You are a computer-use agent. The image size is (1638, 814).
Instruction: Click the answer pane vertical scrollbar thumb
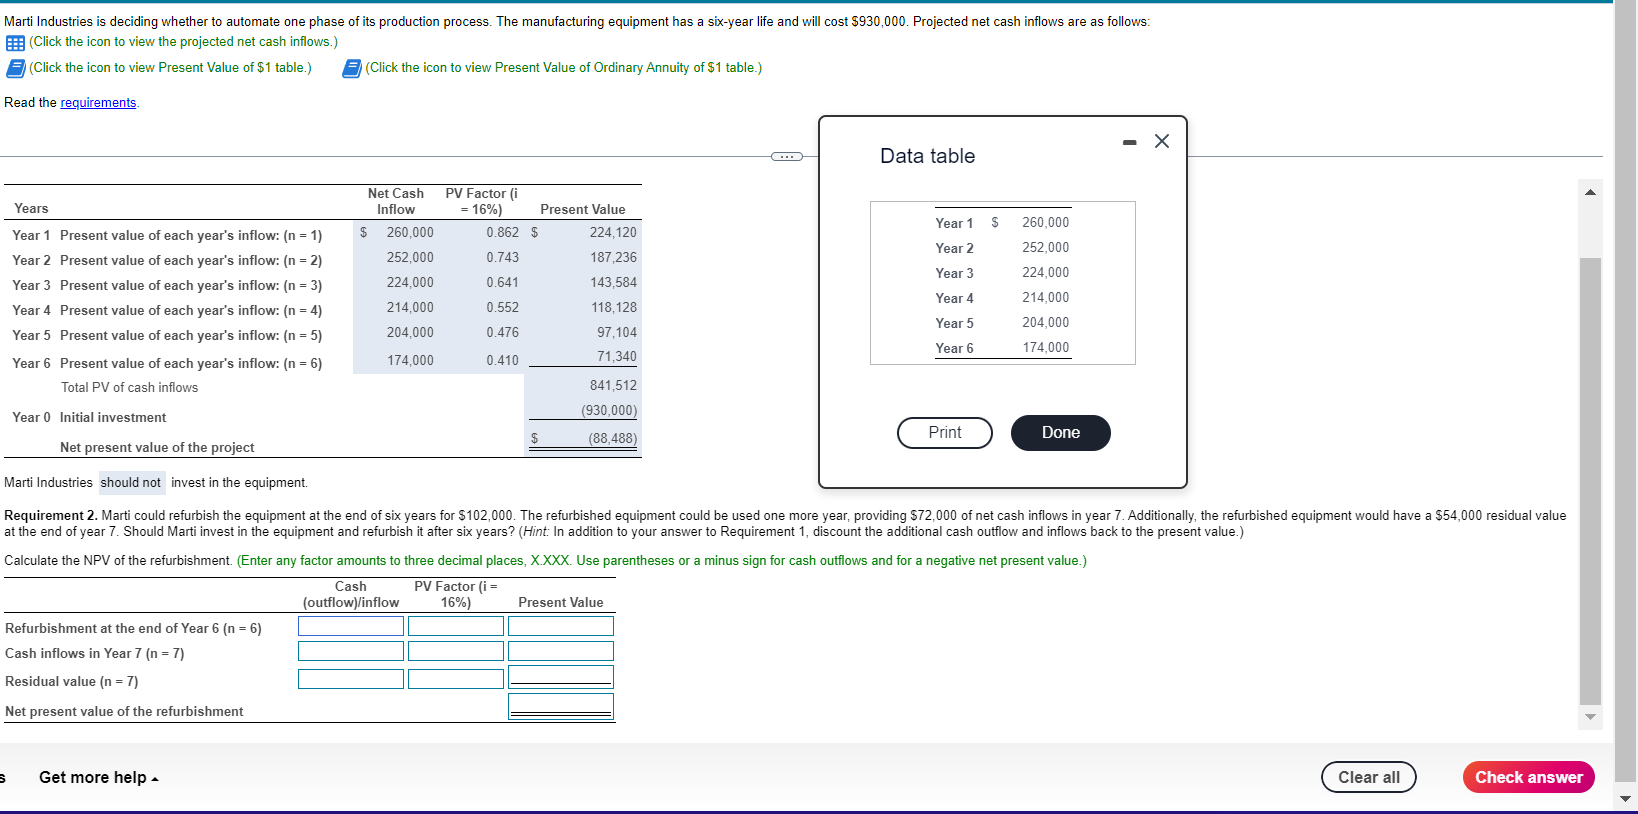[1590, 481]
